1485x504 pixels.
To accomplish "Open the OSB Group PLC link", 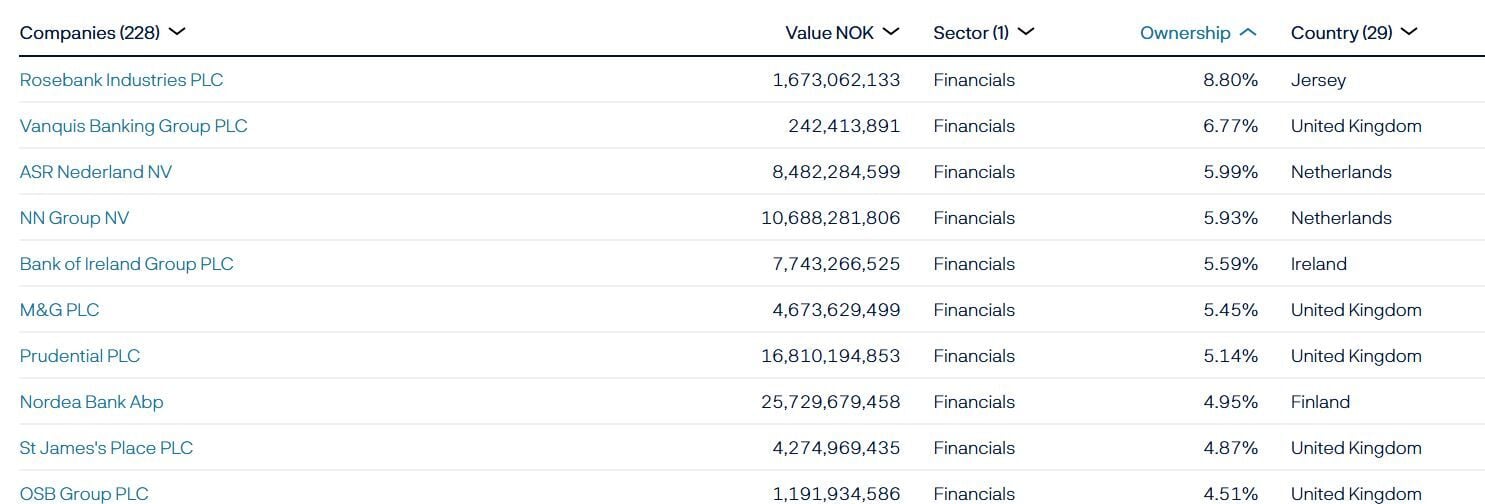I will tap(84, 494).
